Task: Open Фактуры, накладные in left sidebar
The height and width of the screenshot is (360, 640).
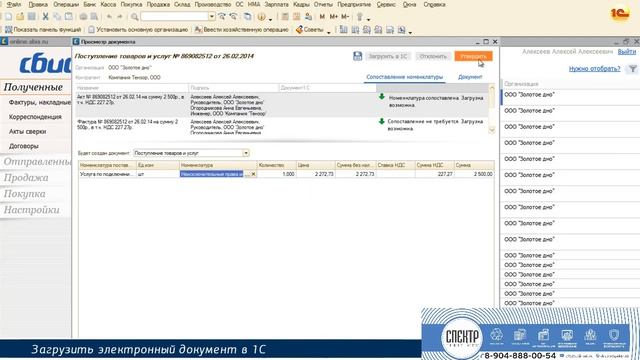Action: (40, 102)
